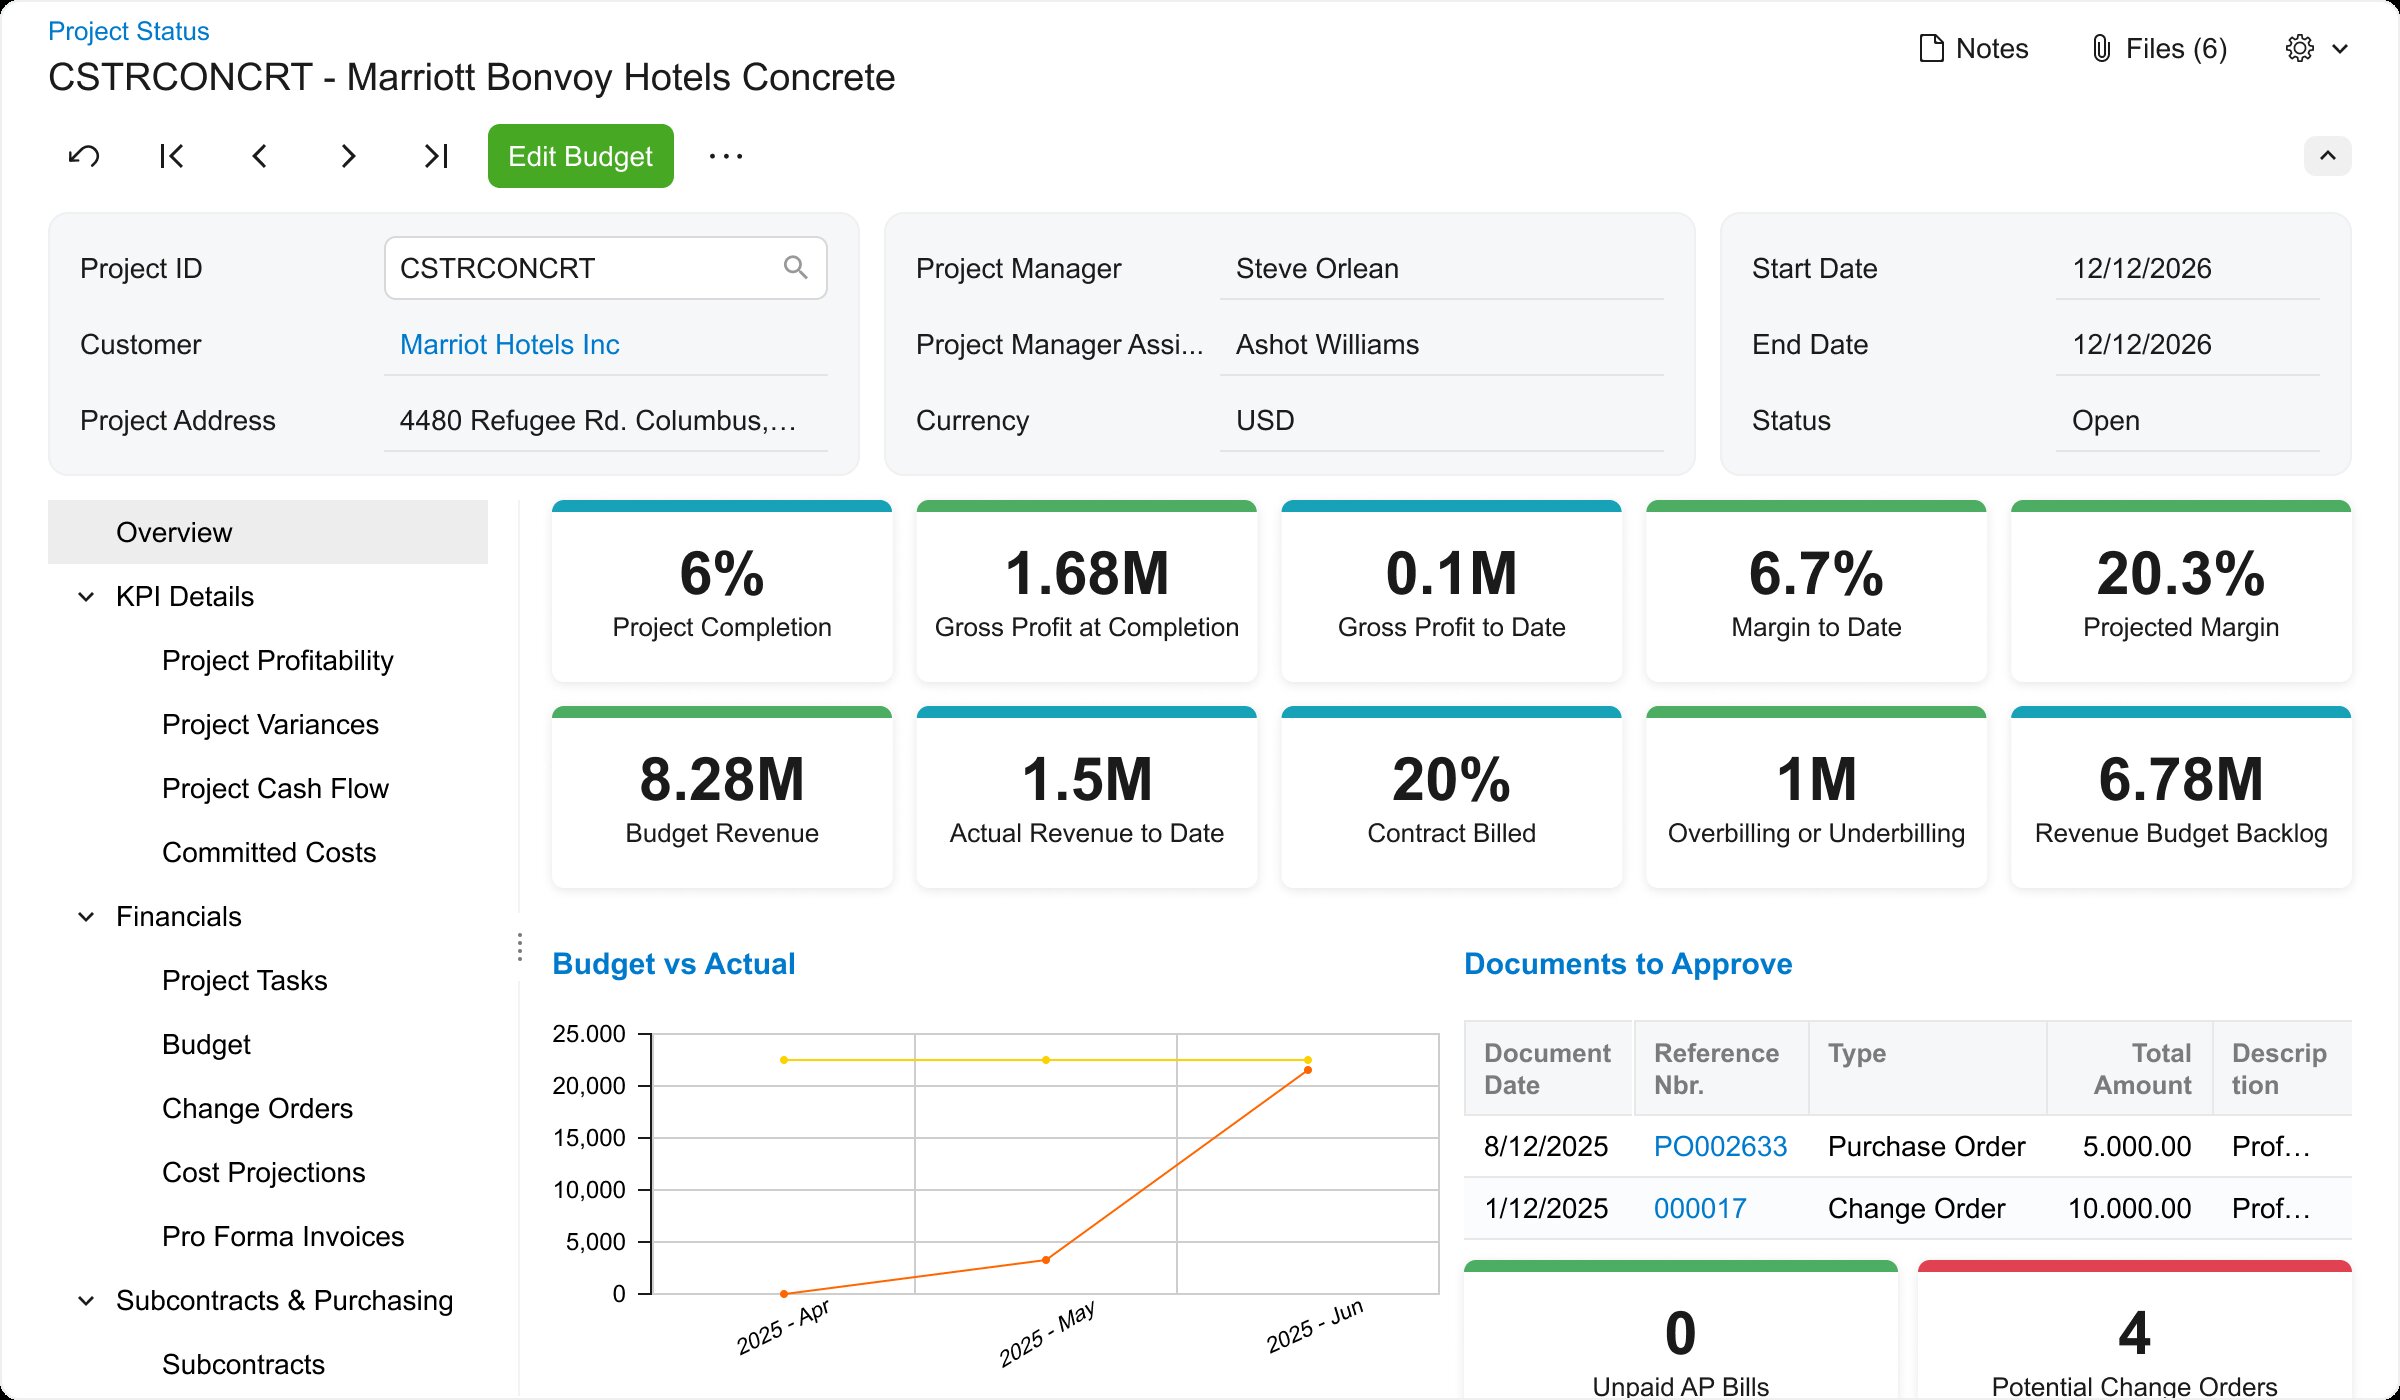2400x1400 pixels.
Task: Open Notes with the page icon
Action: (1974, 48)
